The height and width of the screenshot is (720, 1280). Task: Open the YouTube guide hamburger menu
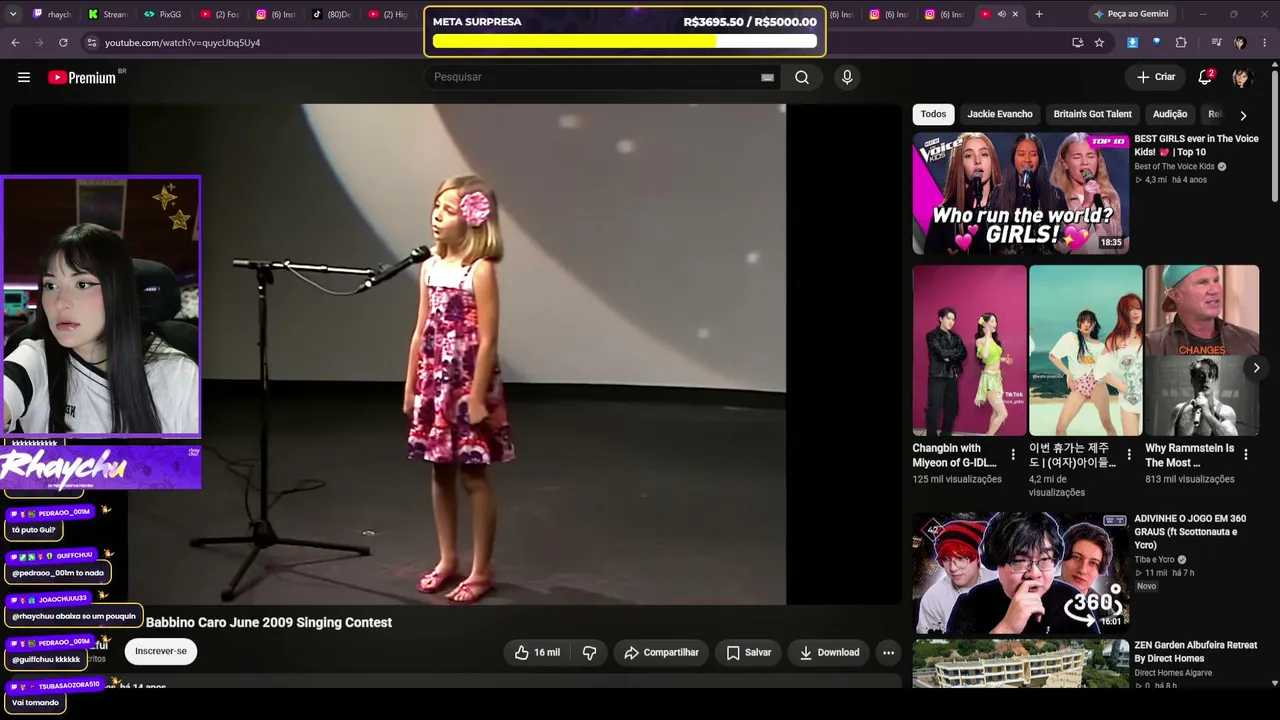click(24, 77)
